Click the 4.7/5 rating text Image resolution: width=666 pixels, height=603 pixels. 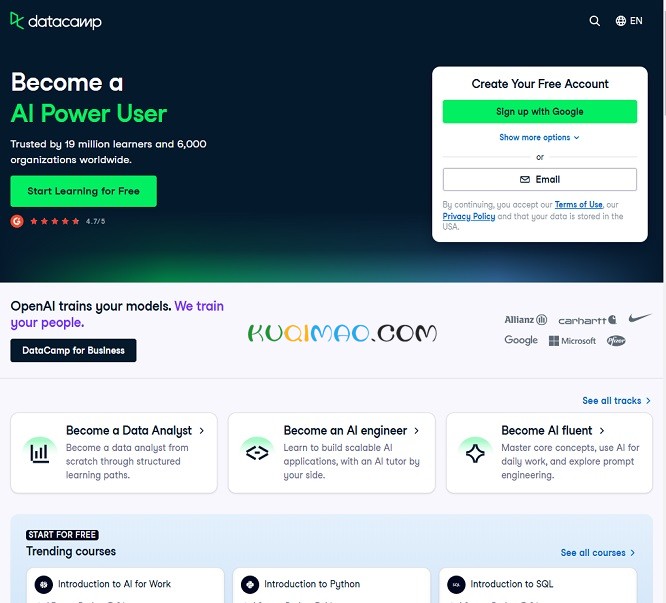(95, 221)
